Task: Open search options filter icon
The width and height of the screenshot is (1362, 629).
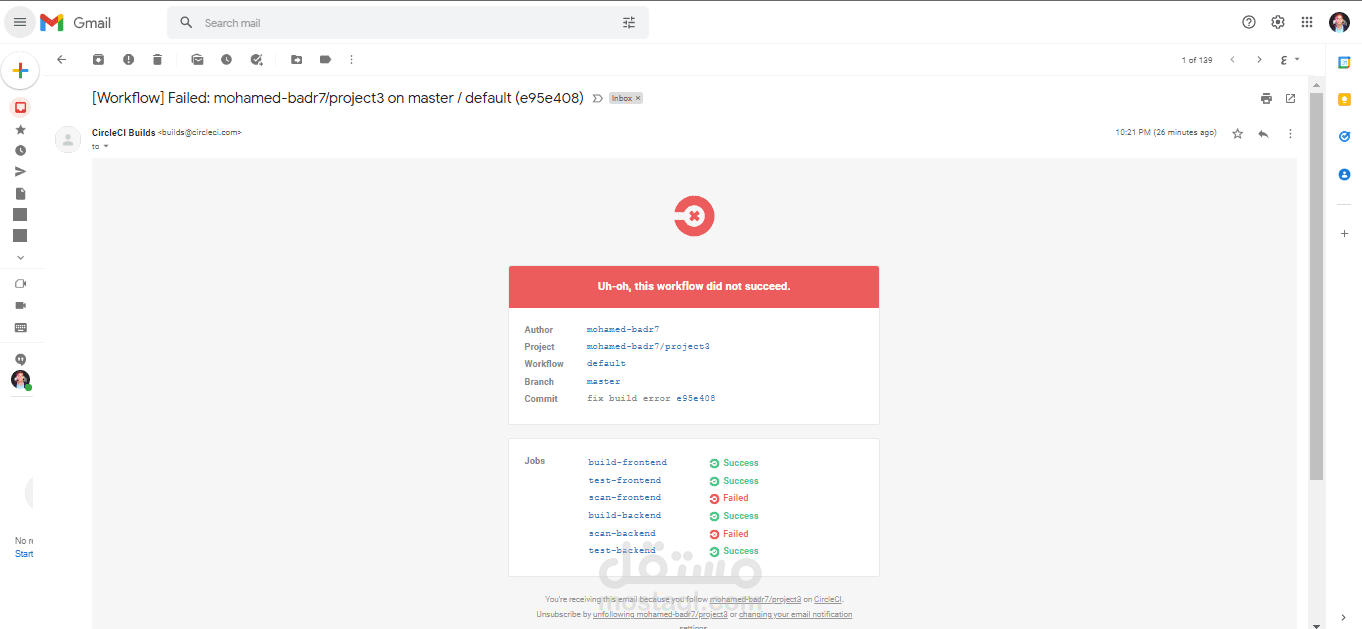Action: pos(629,23)
